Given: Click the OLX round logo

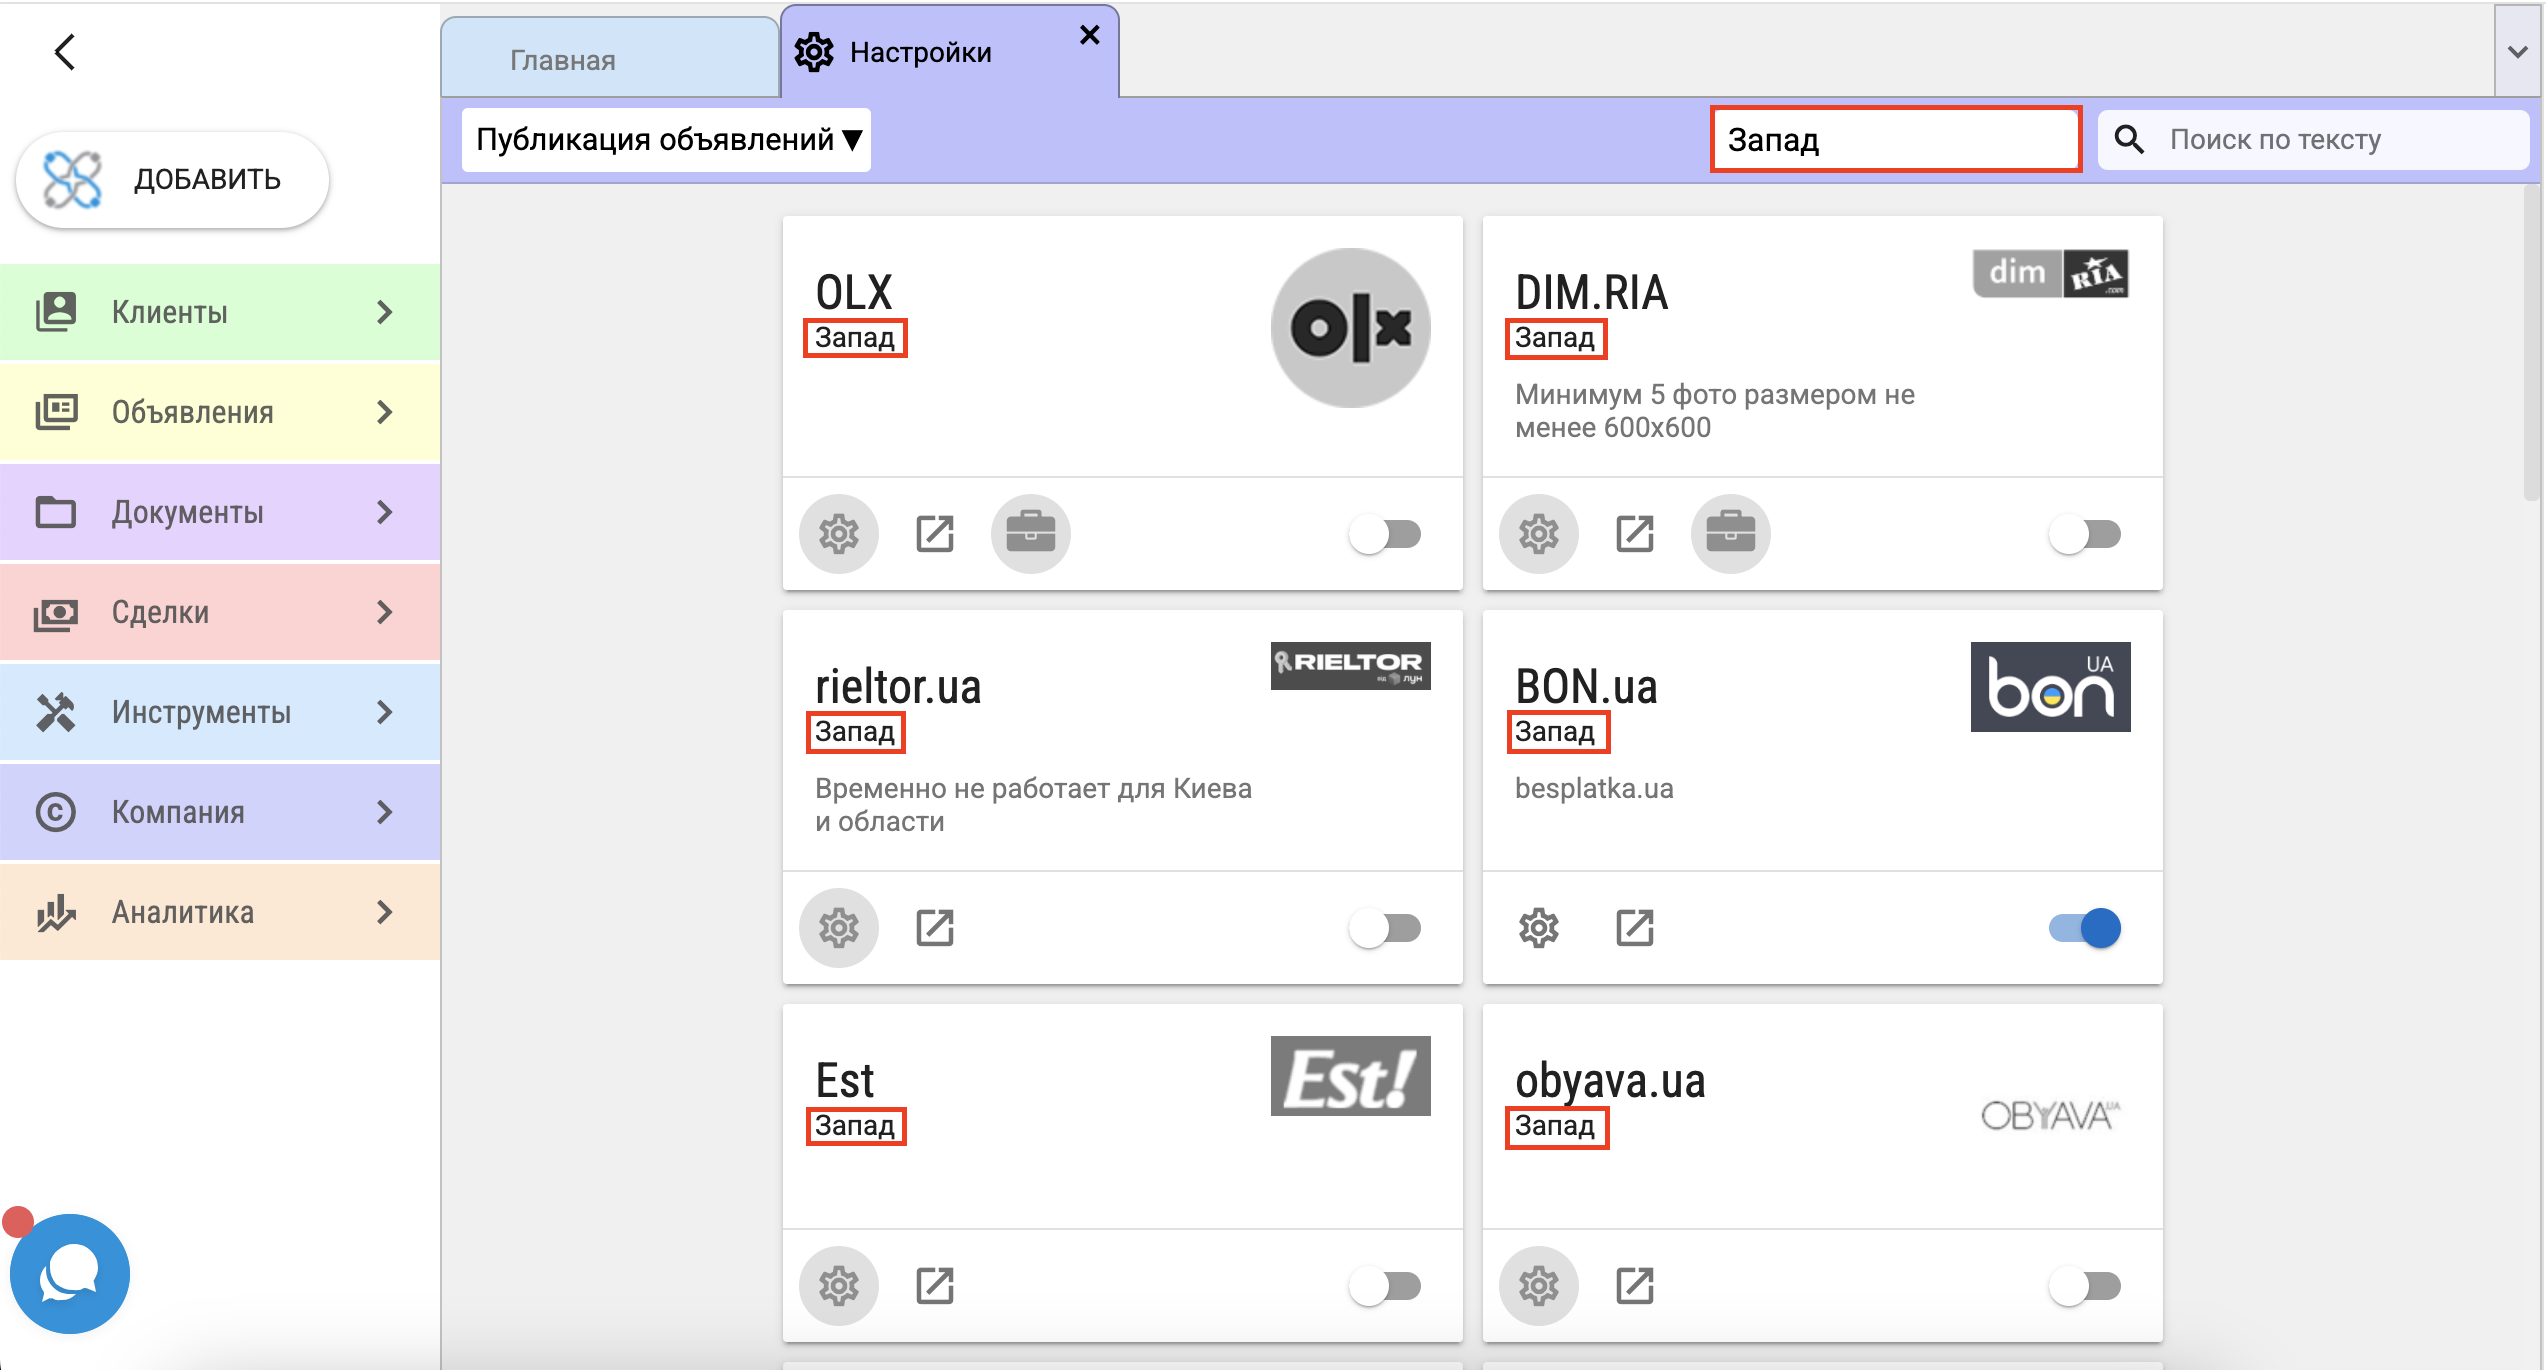Looking at the screenshot, I should tap(1350, 328).
